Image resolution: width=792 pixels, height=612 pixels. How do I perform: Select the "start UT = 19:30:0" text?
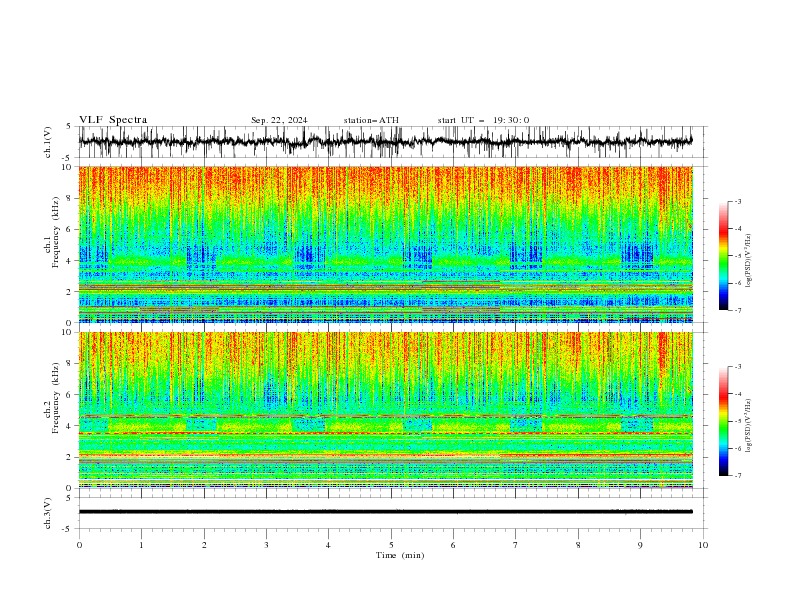pos(483,120)
